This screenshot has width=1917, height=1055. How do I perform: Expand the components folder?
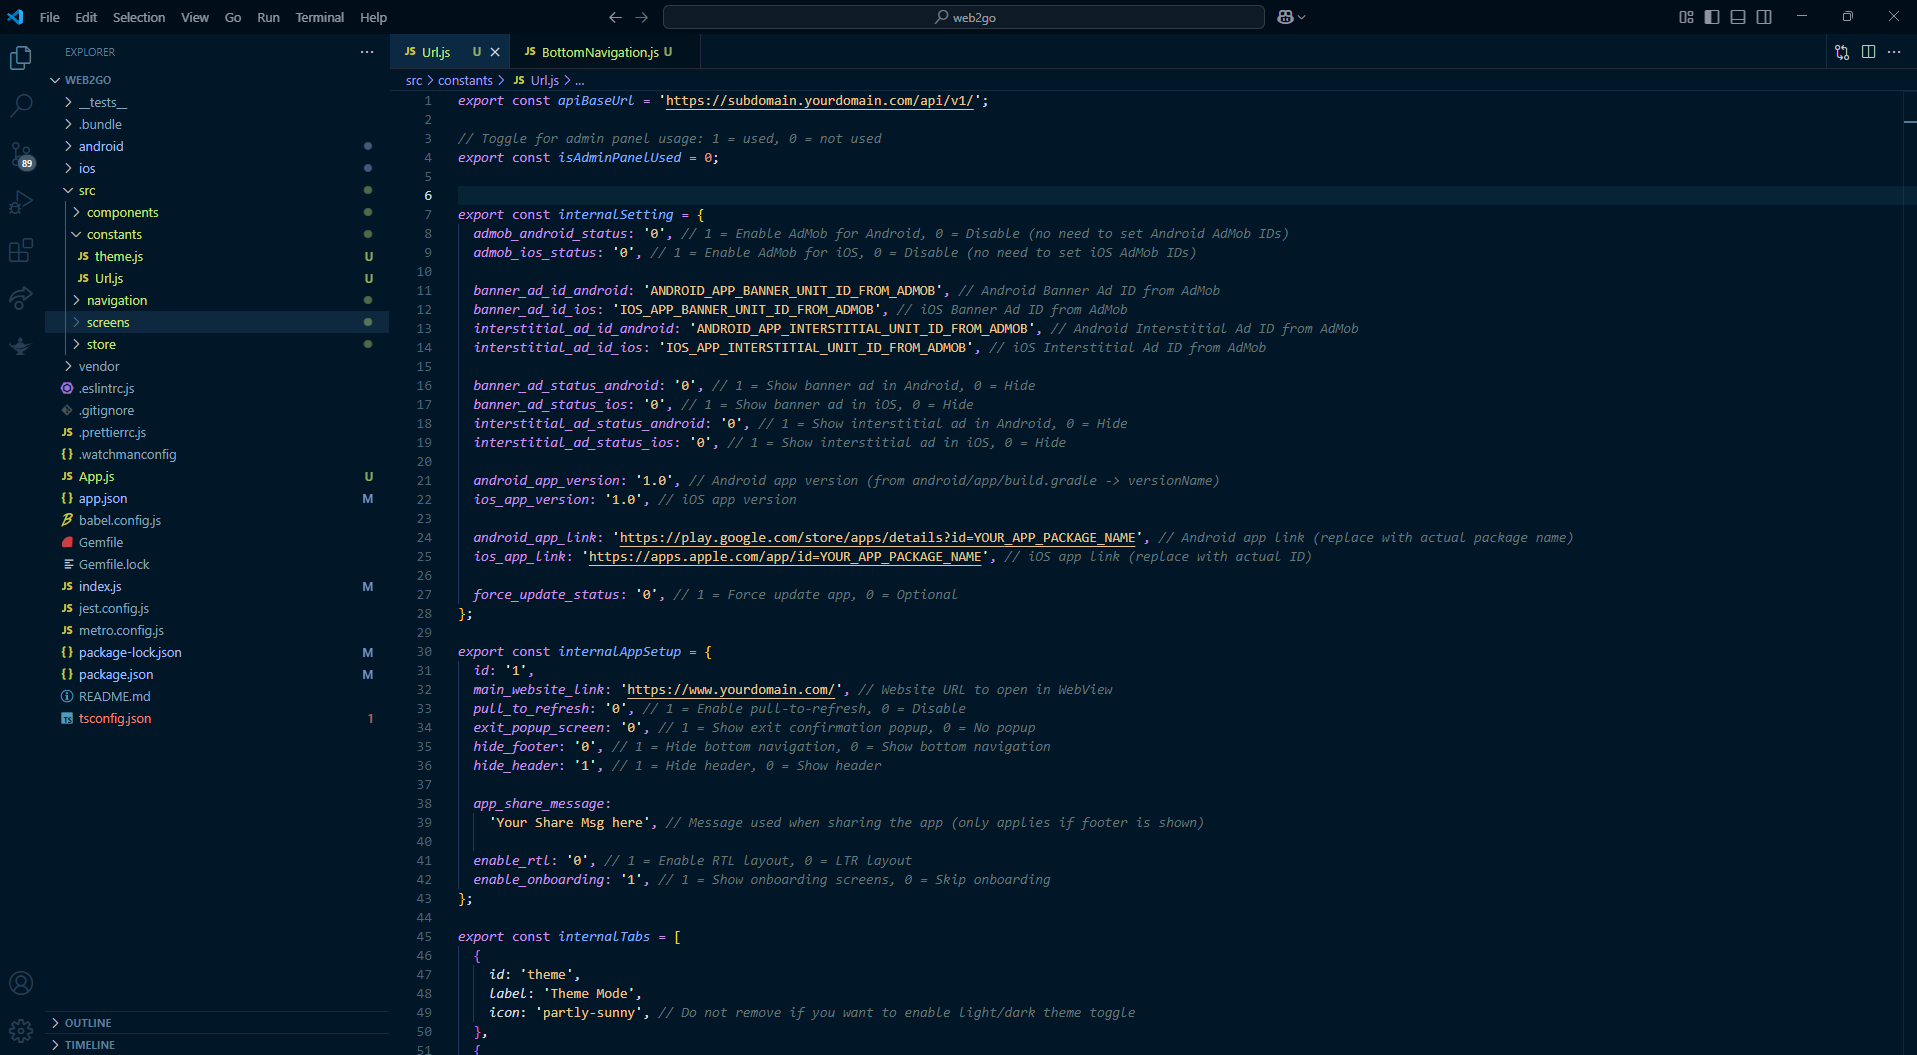(122, 212)
